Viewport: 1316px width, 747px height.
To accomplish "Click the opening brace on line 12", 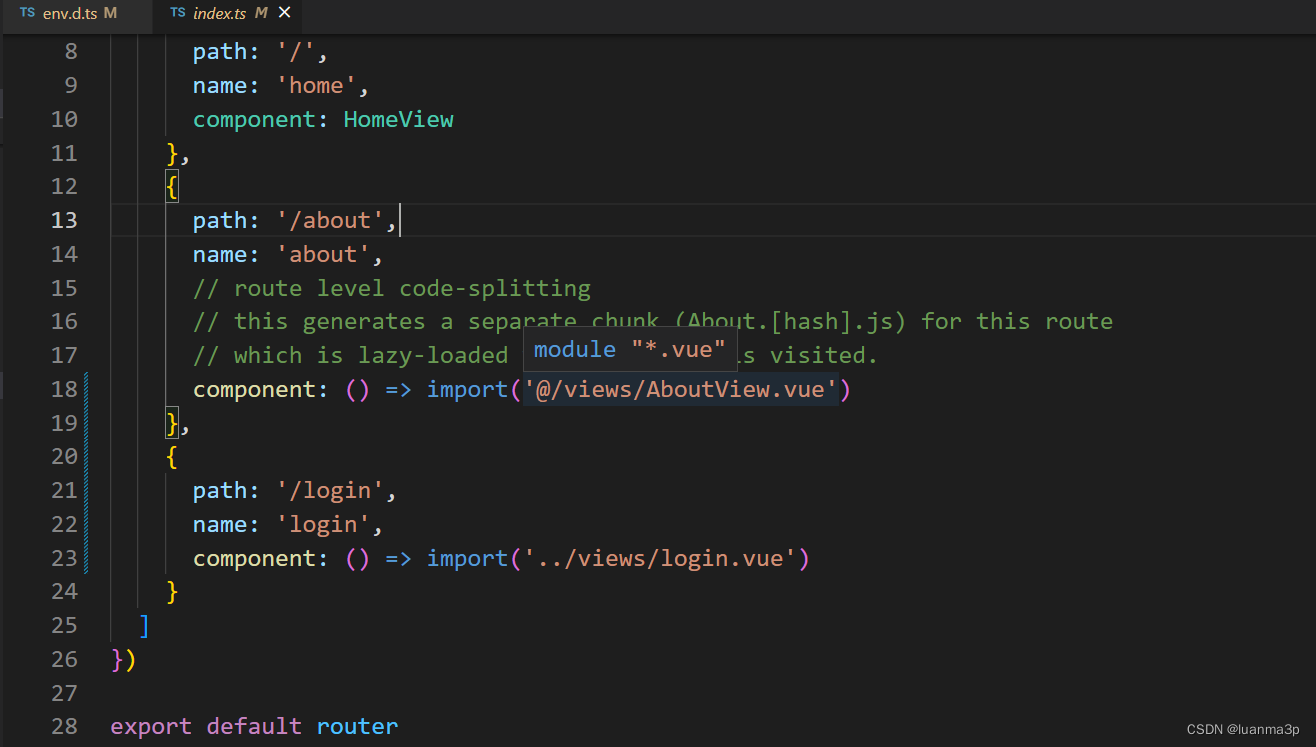I will [x=172, y=186].
